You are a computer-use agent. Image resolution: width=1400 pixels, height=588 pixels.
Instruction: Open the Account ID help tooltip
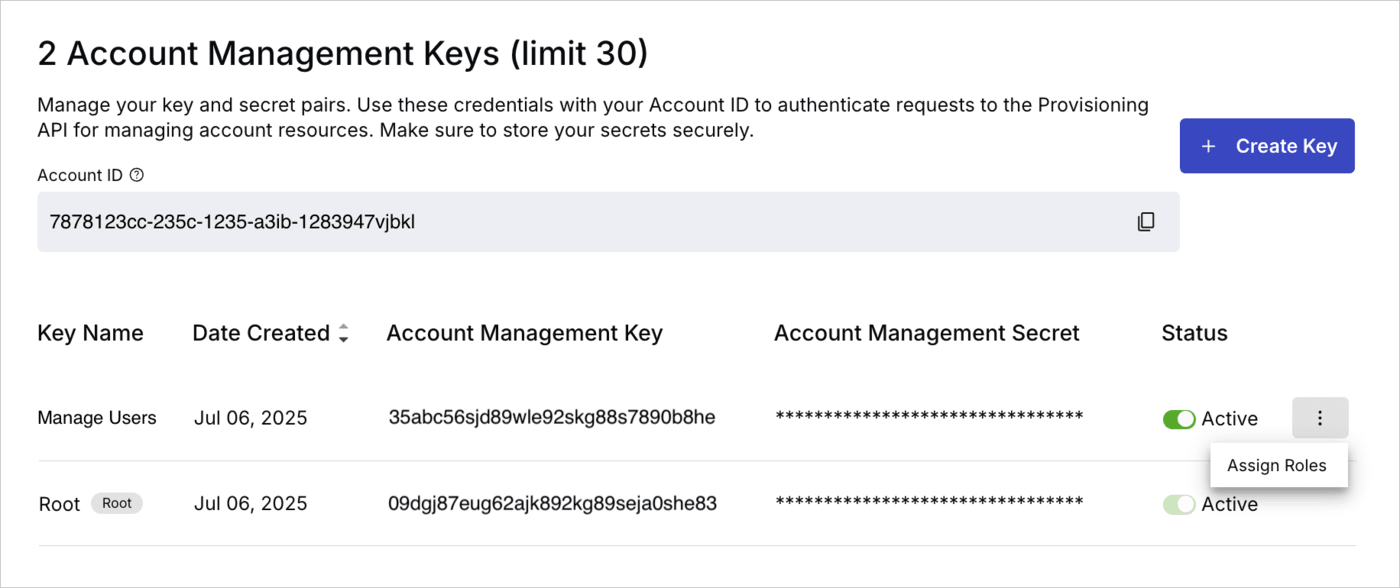[x=136, y=174]
